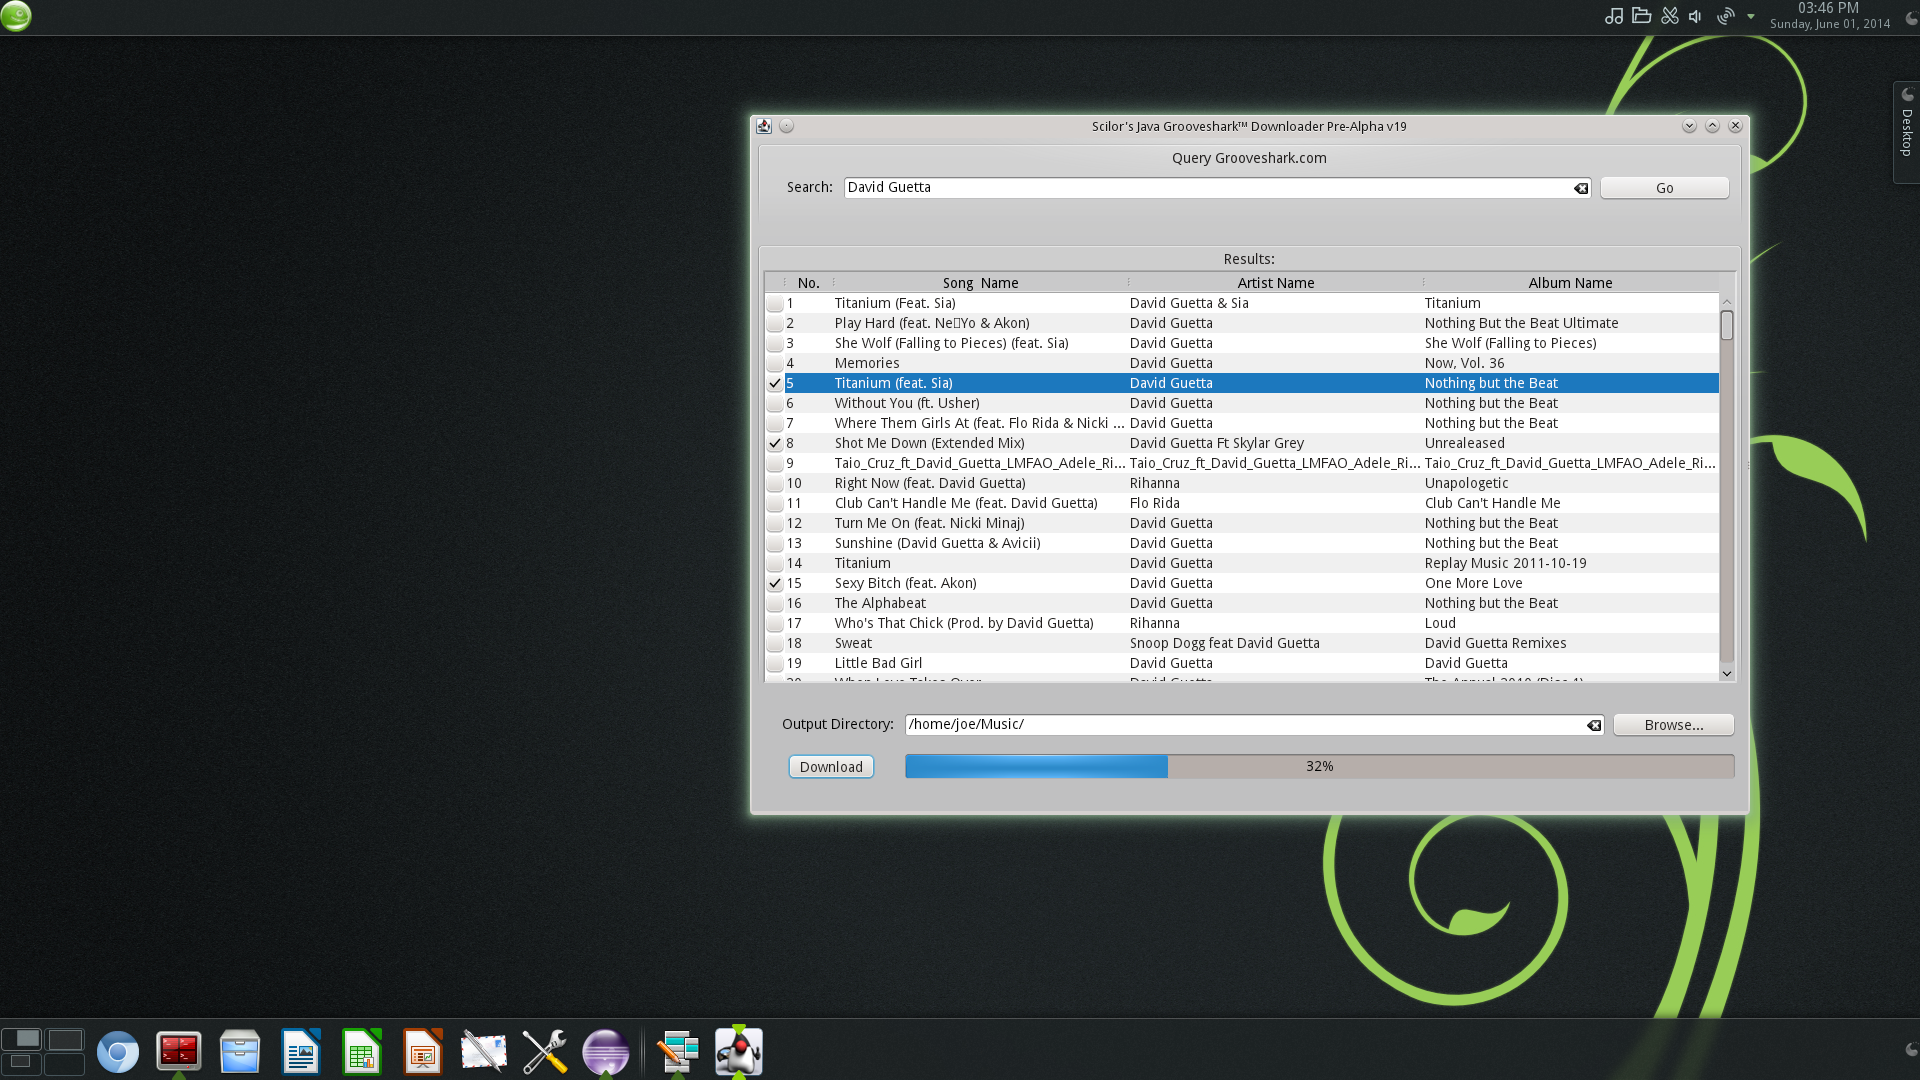Sort results by the No. column header

coord(808,283)
